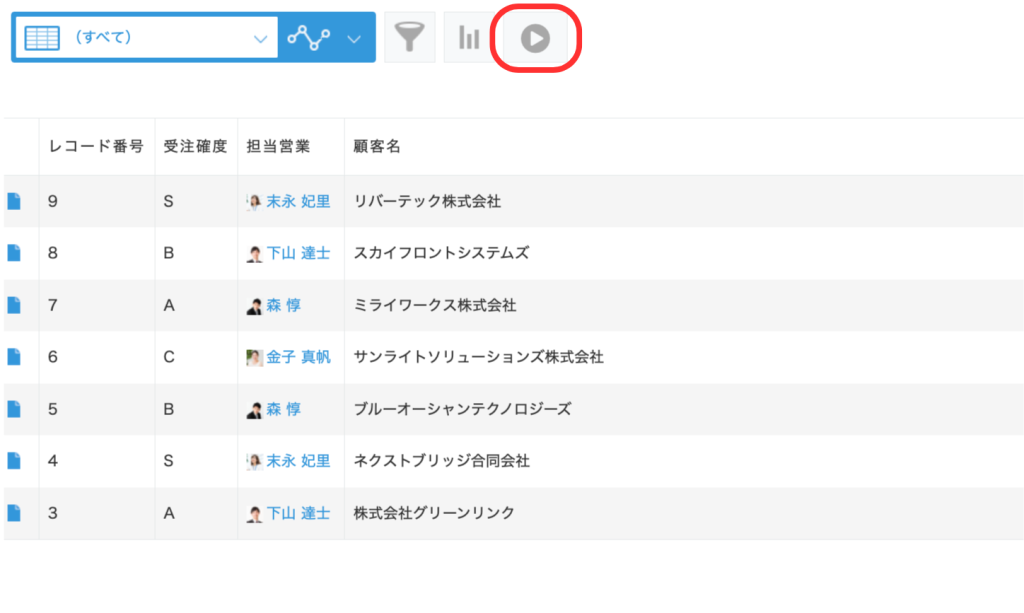This screenshot has width=1024, height=613.
Task: Select the リバーテック株式会社 customer cell
Action: click(x=427, y=201)
